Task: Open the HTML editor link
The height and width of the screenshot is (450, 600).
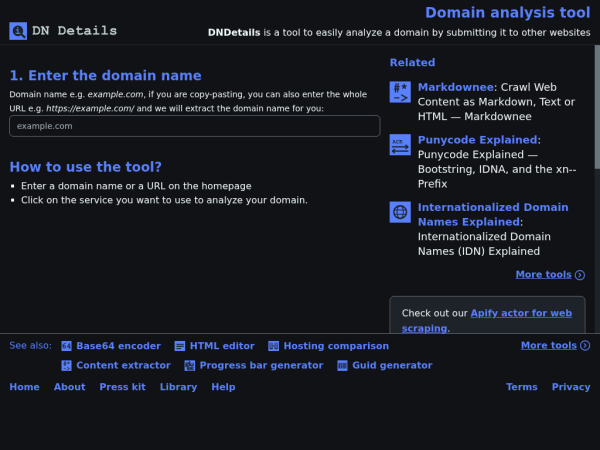Action: click(222, 346)
